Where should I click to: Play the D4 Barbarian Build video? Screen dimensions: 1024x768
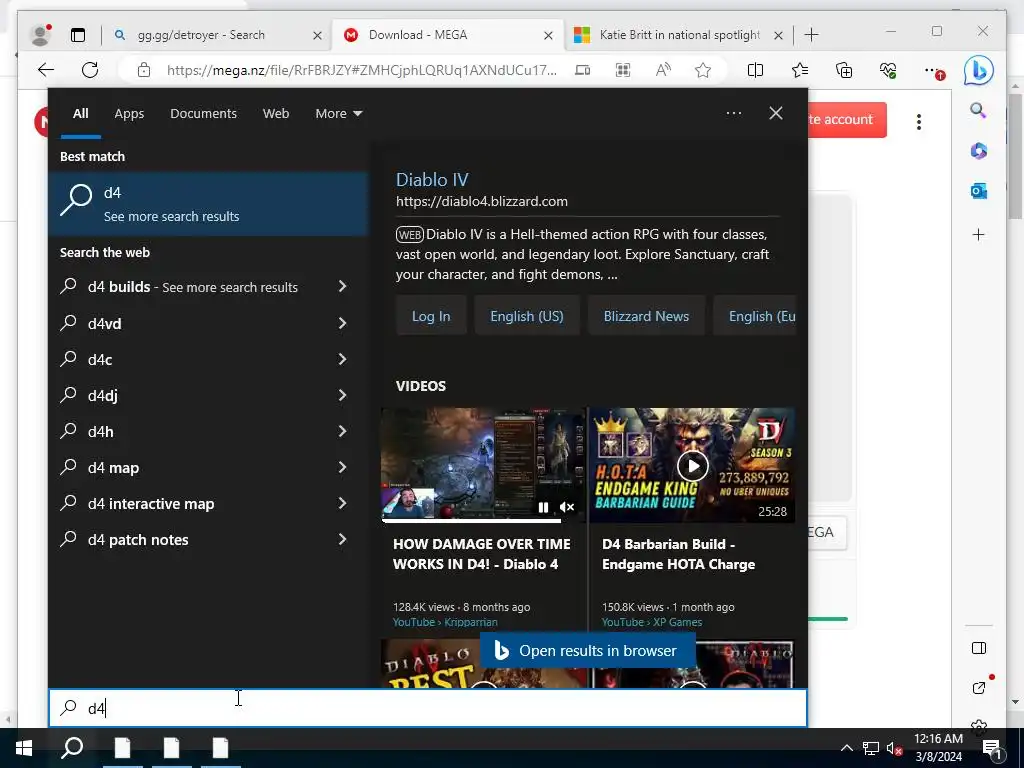[x=692, y=466]
